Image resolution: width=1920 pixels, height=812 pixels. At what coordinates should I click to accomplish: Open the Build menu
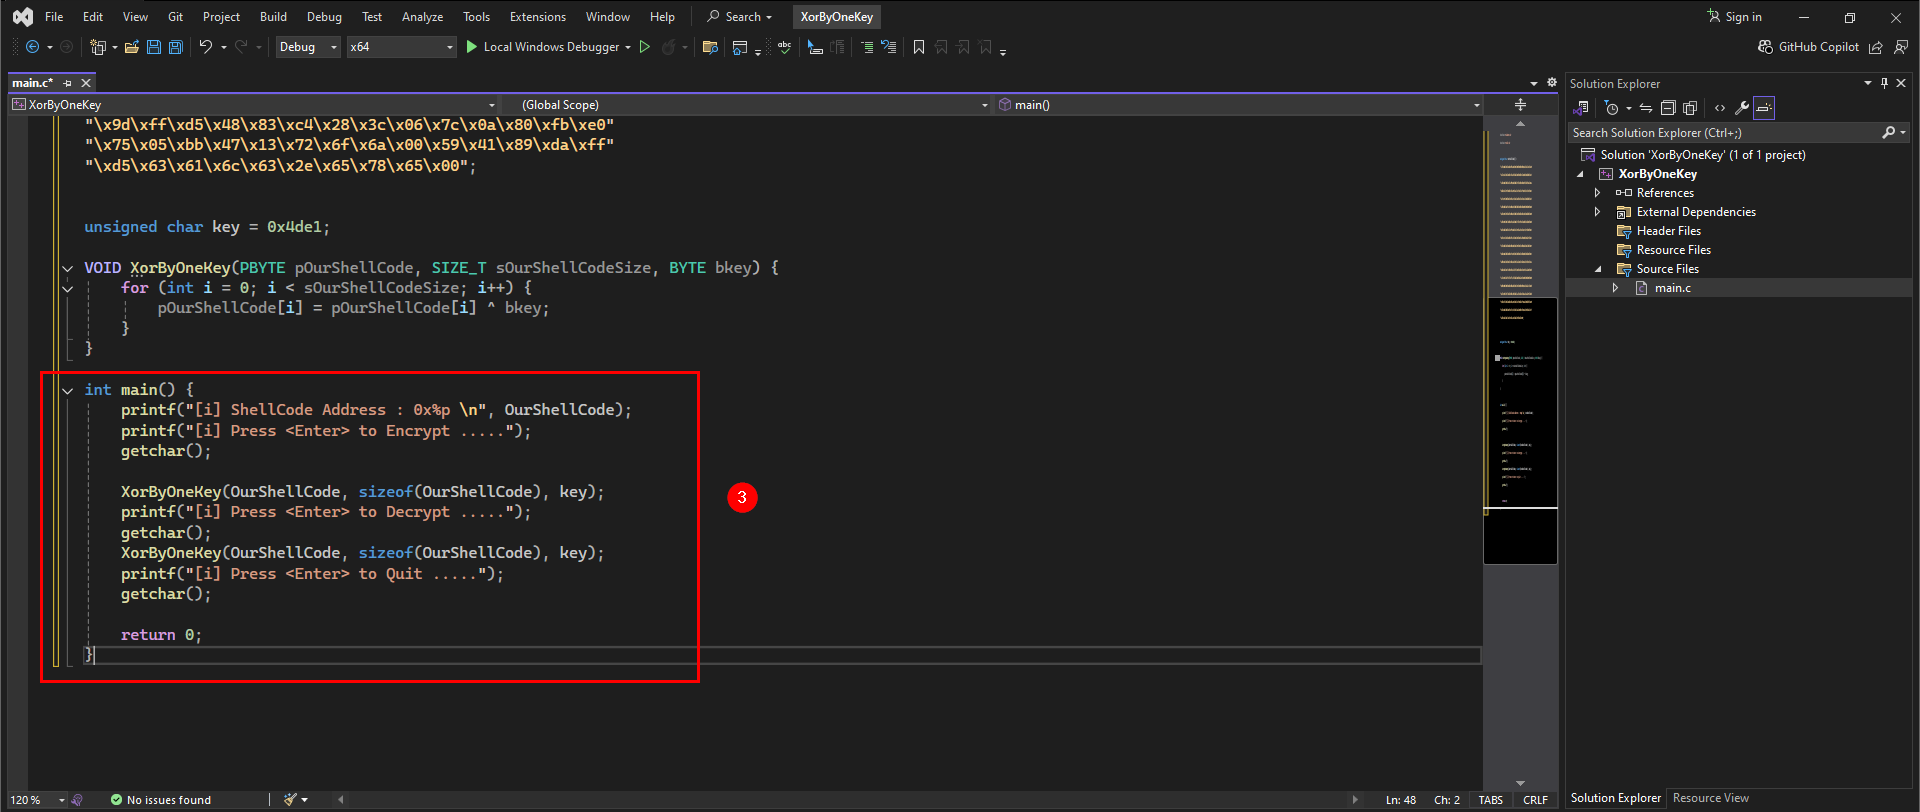click(273, 17)
